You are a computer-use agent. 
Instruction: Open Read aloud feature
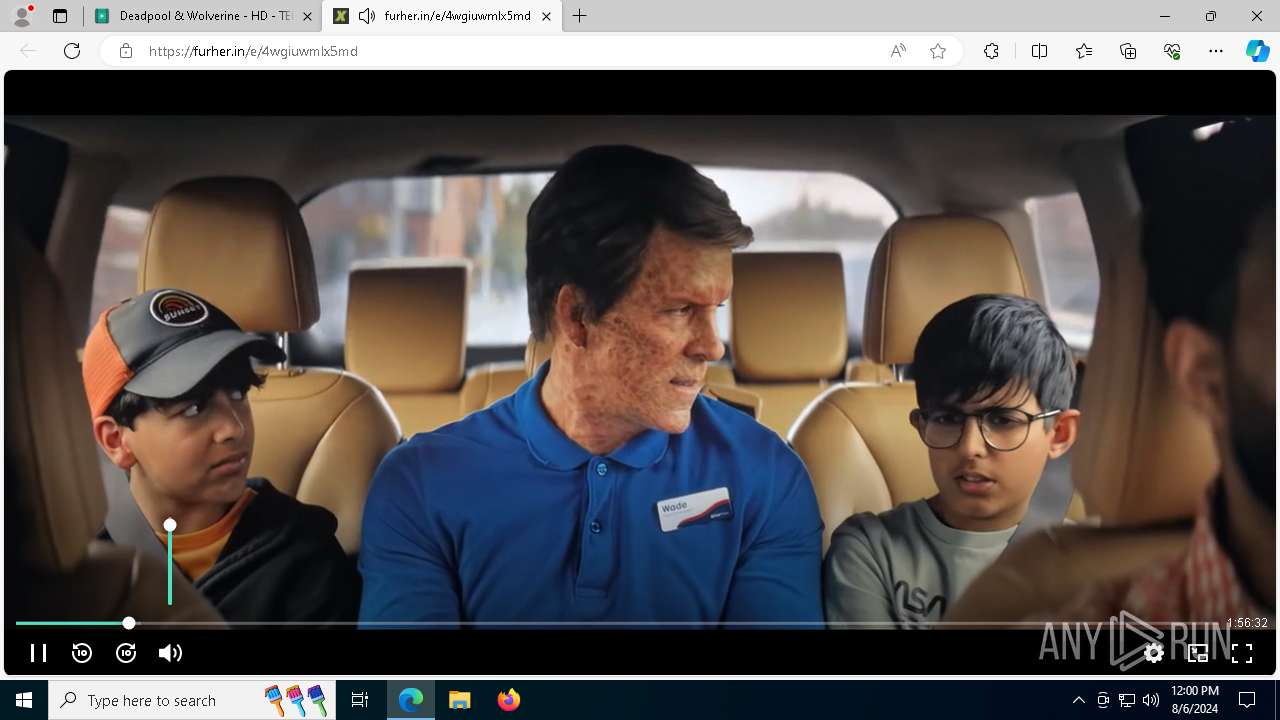pos(898,51)
